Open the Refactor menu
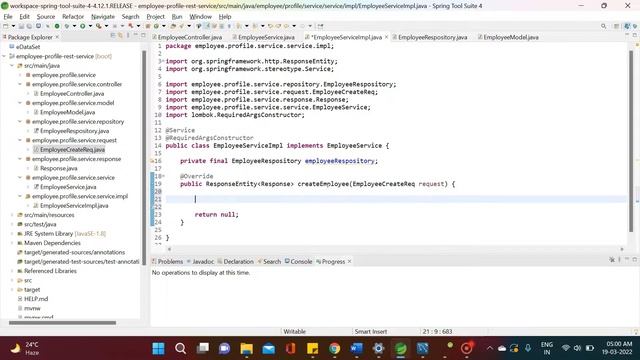The image size is (640, 360). (x=73, y=17)
